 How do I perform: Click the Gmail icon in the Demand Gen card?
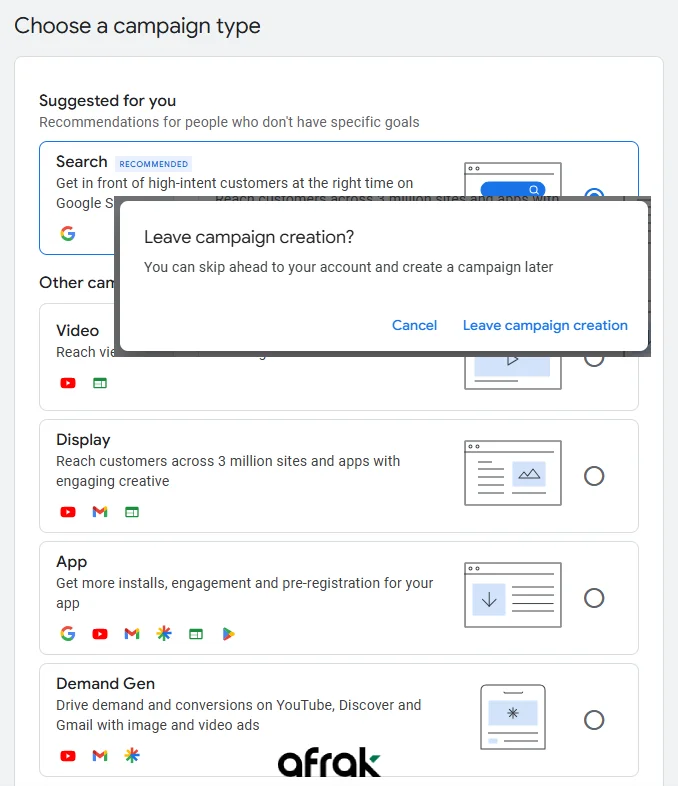pos(100,756)
